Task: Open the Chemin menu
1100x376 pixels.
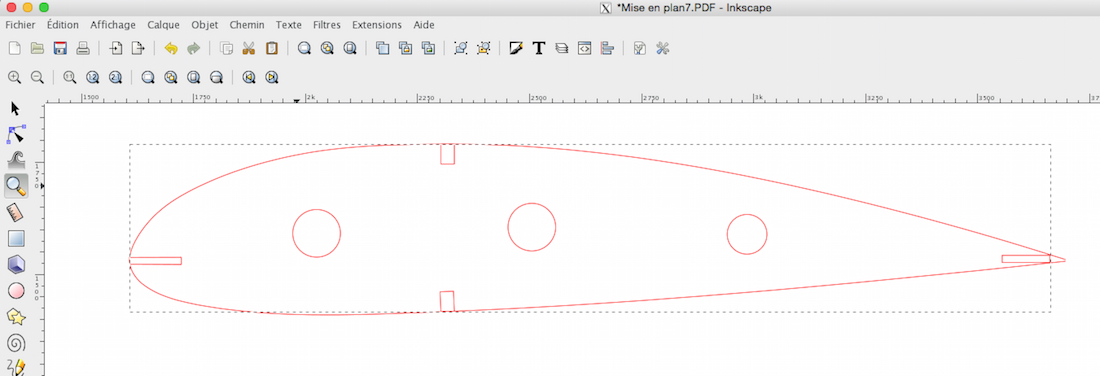Action: 247,25
